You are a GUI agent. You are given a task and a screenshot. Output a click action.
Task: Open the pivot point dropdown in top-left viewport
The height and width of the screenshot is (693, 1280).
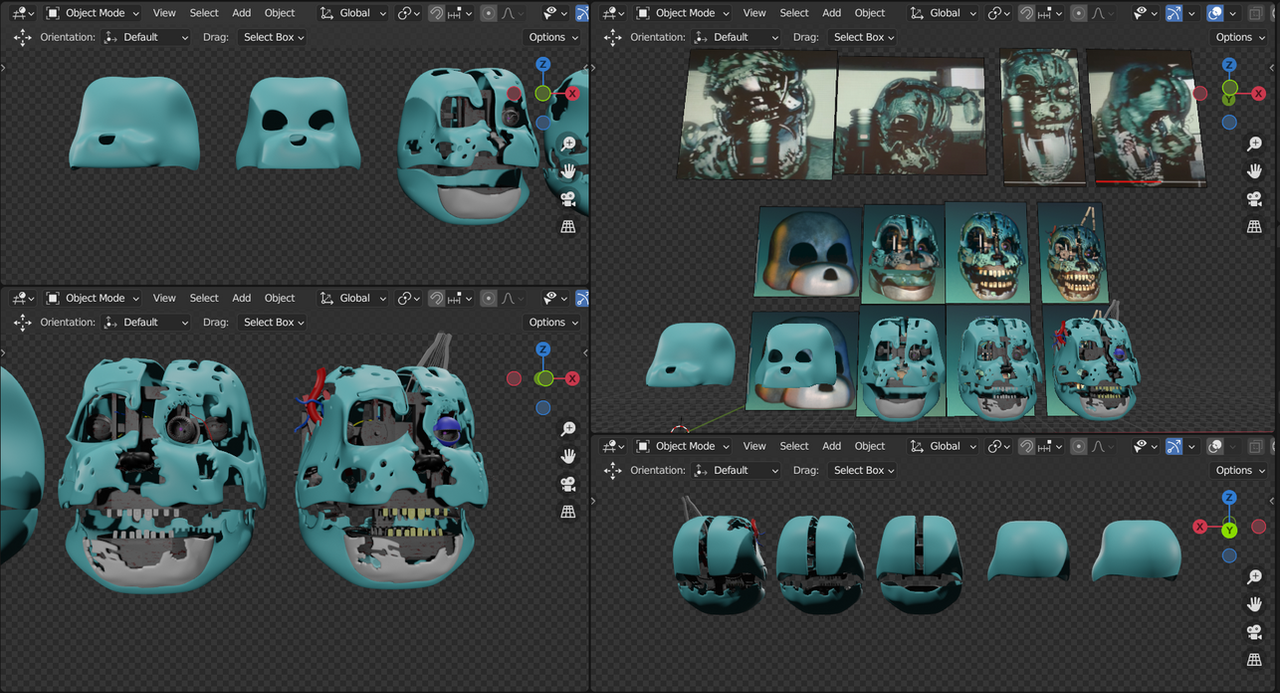tap(408, 13)
